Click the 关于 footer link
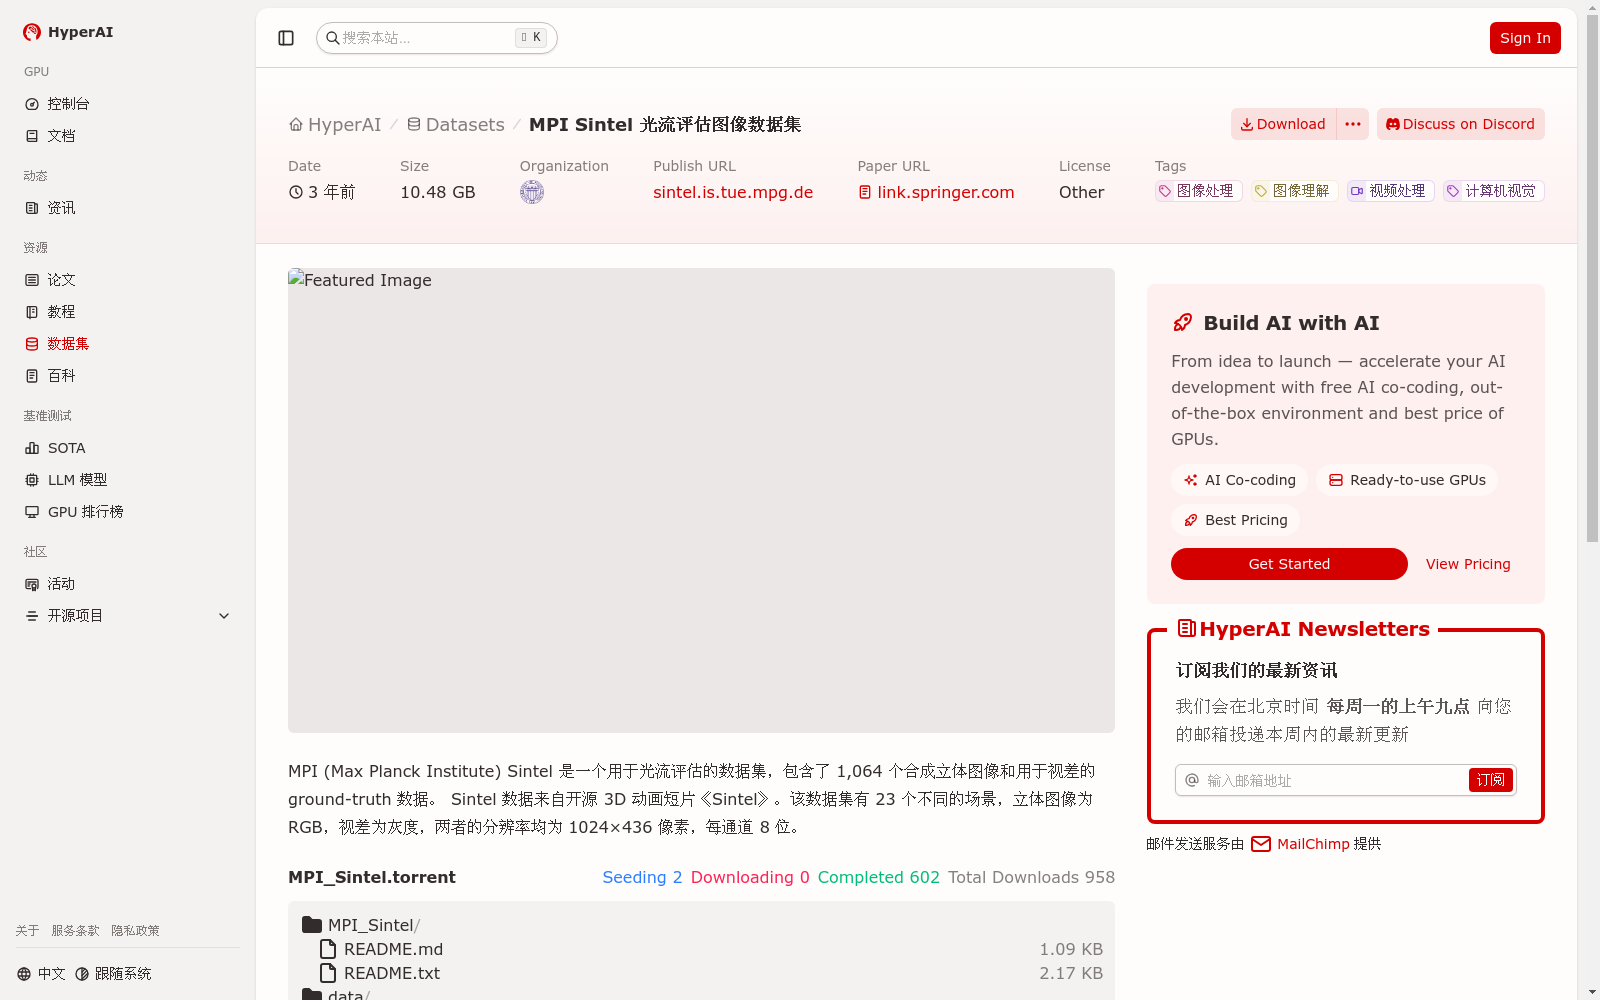Viewport: 1600px width, 1000px height. pos(27,931)
